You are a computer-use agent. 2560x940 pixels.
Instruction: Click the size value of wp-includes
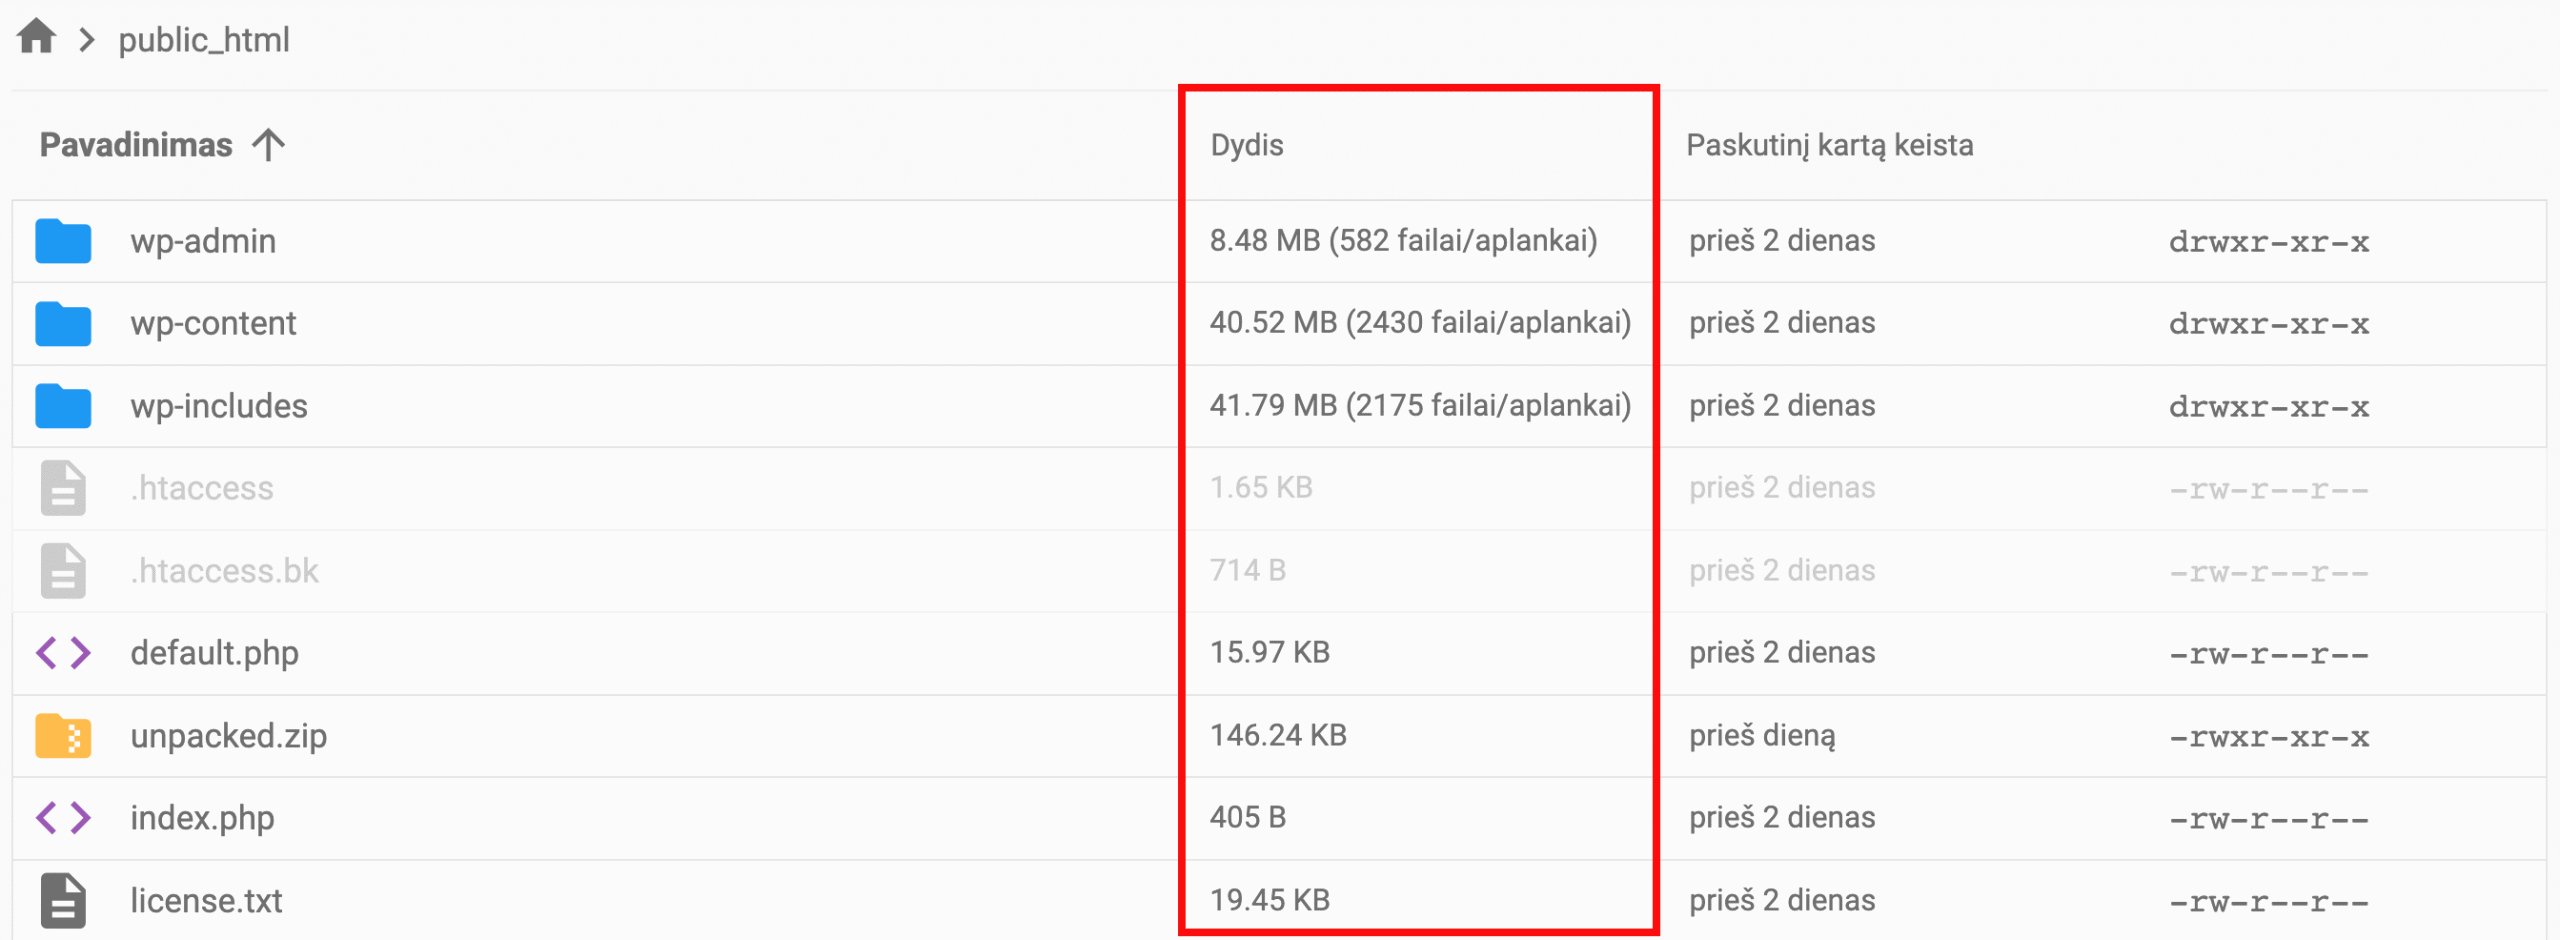point(1420,405)
